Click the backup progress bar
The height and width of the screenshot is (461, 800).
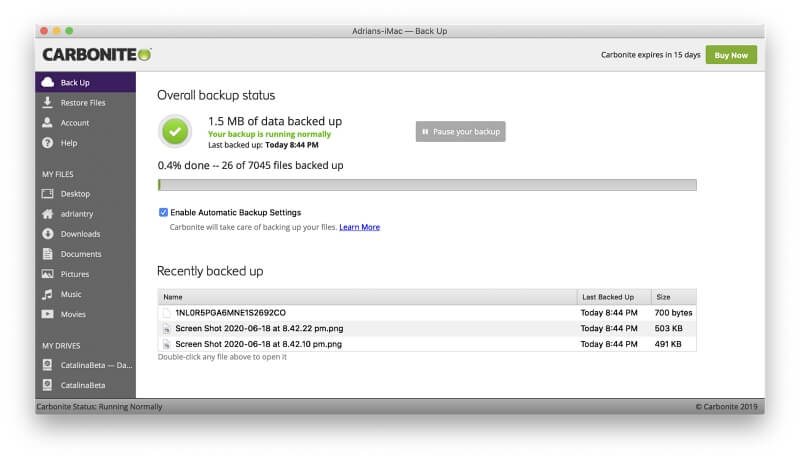(x=427, y=185)
